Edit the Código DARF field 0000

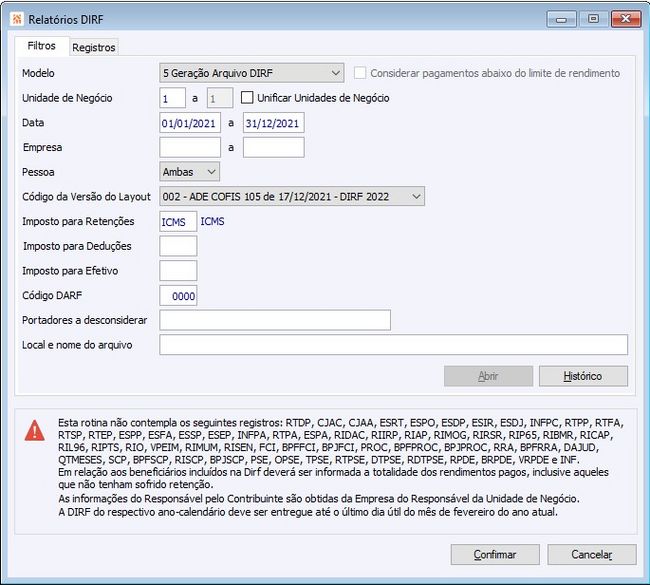[178, 296]
